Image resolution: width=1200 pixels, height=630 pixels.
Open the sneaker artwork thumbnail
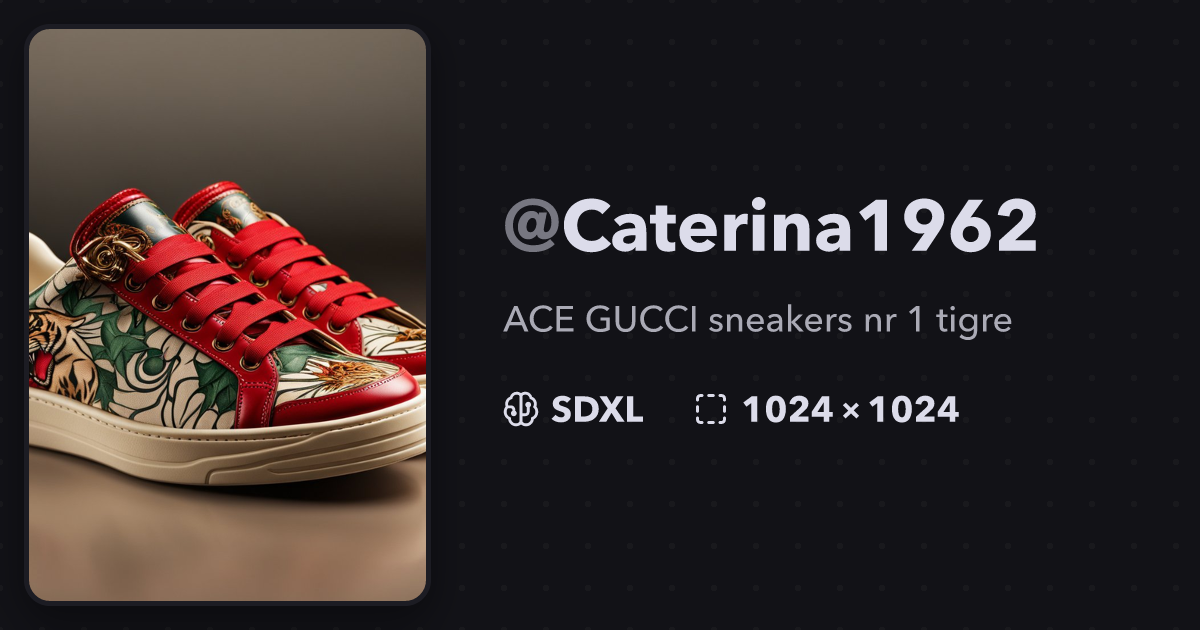click(x=228, y=315)
